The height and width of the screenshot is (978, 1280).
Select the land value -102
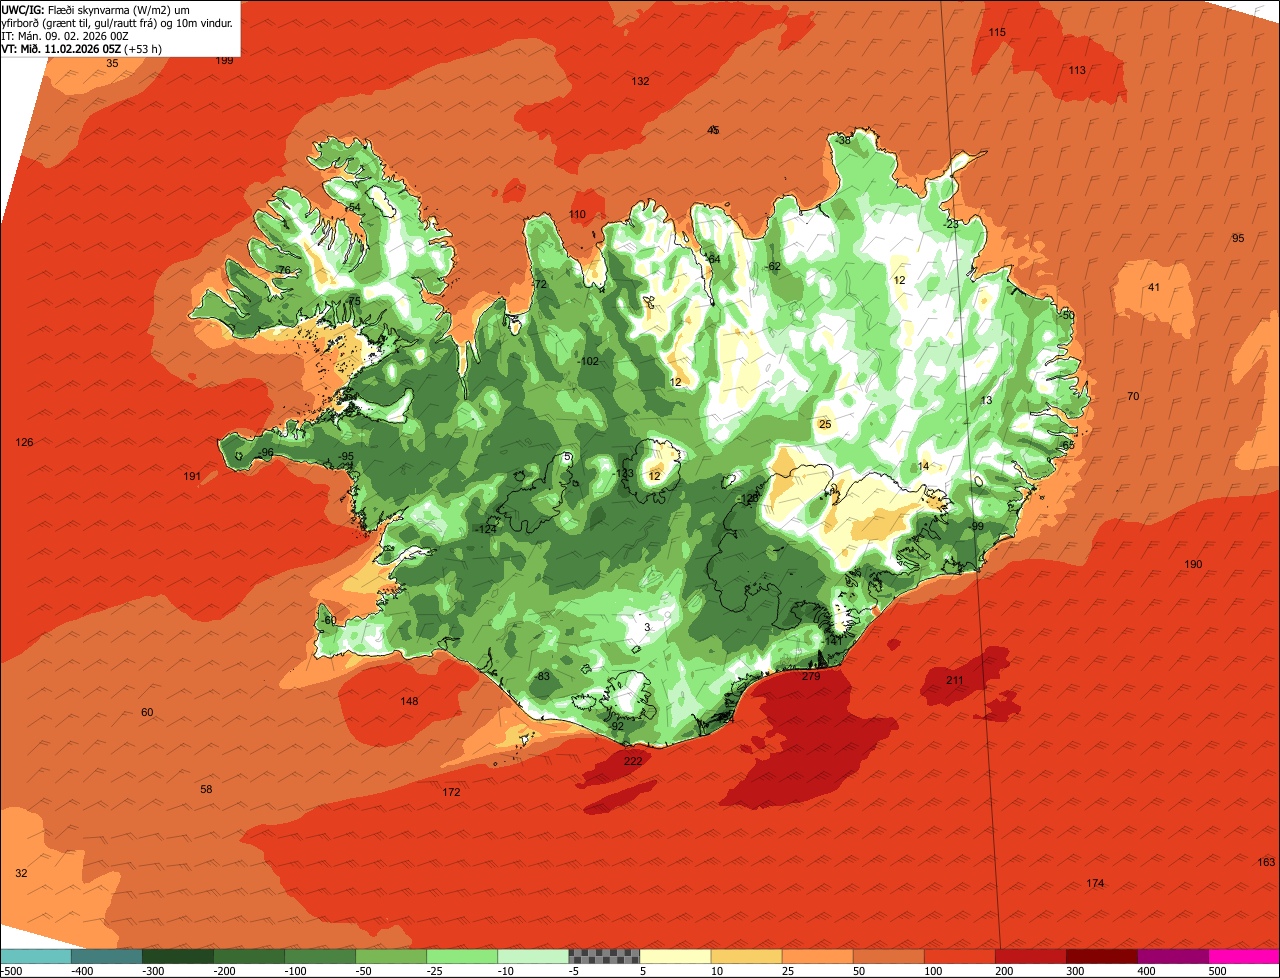pos(589,361)
